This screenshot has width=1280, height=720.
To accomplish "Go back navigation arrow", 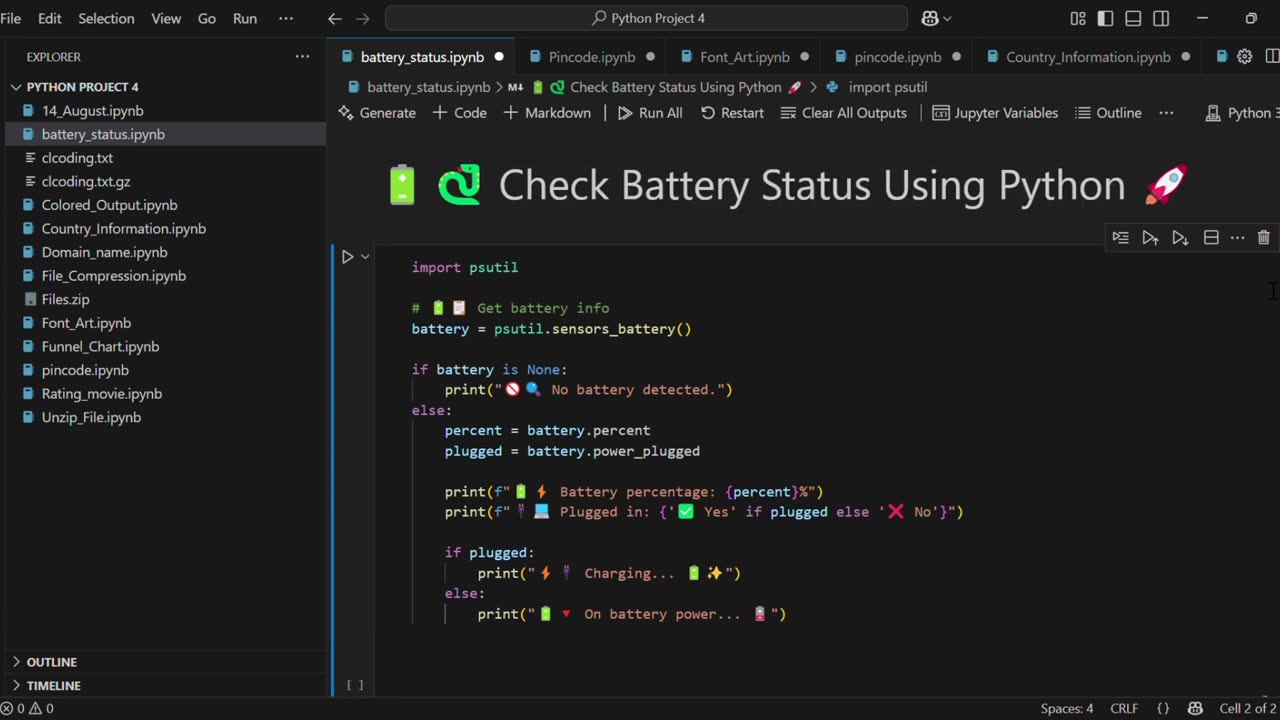I will click(x=335, y=18).
